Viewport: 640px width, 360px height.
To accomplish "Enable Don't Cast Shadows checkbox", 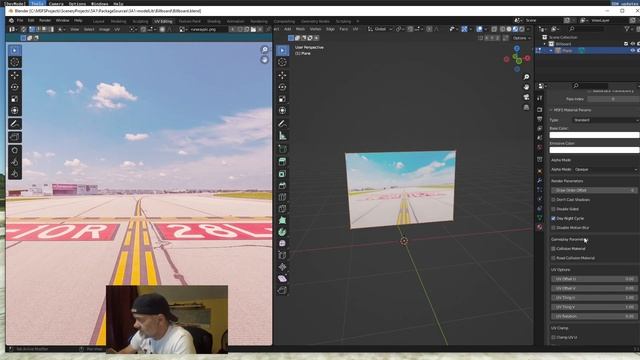I will pos(553,200).
